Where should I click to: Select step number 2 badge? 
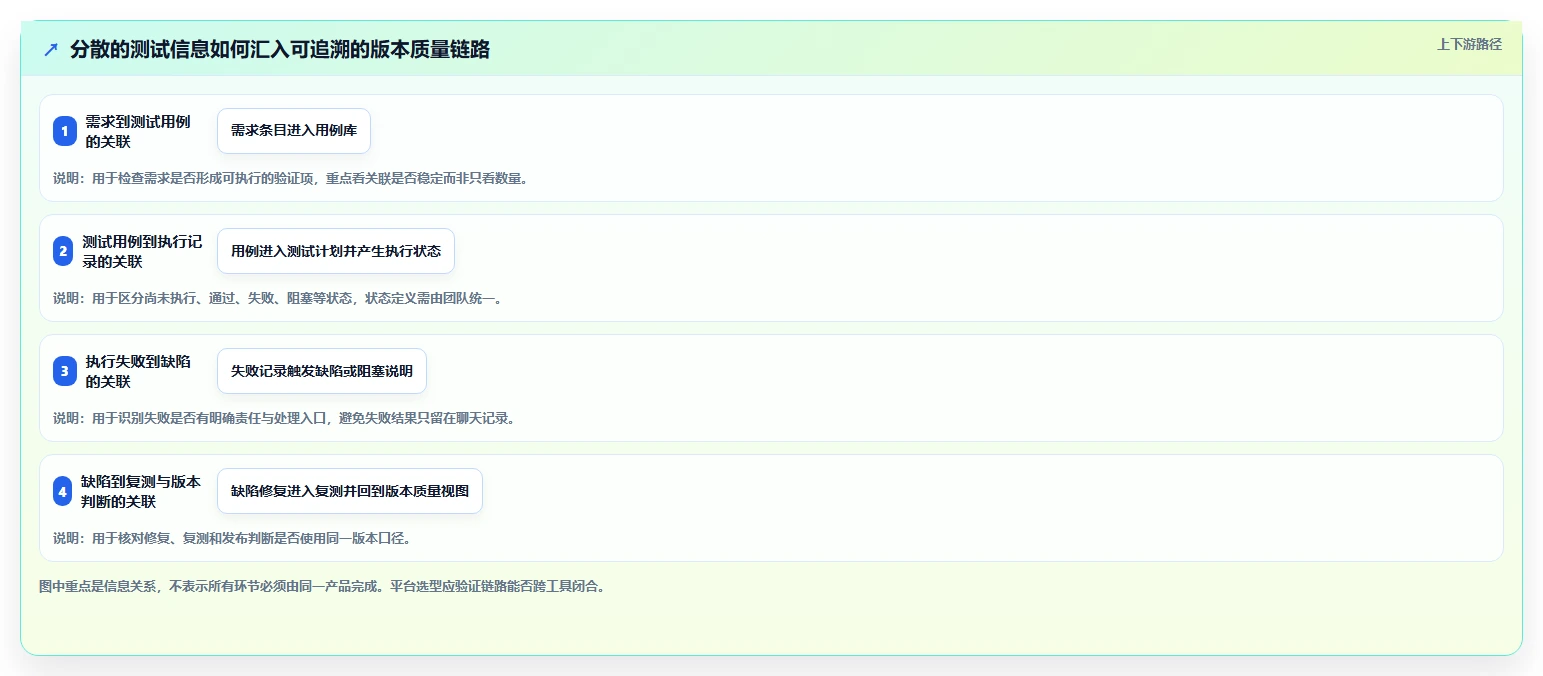pos(63,251)
